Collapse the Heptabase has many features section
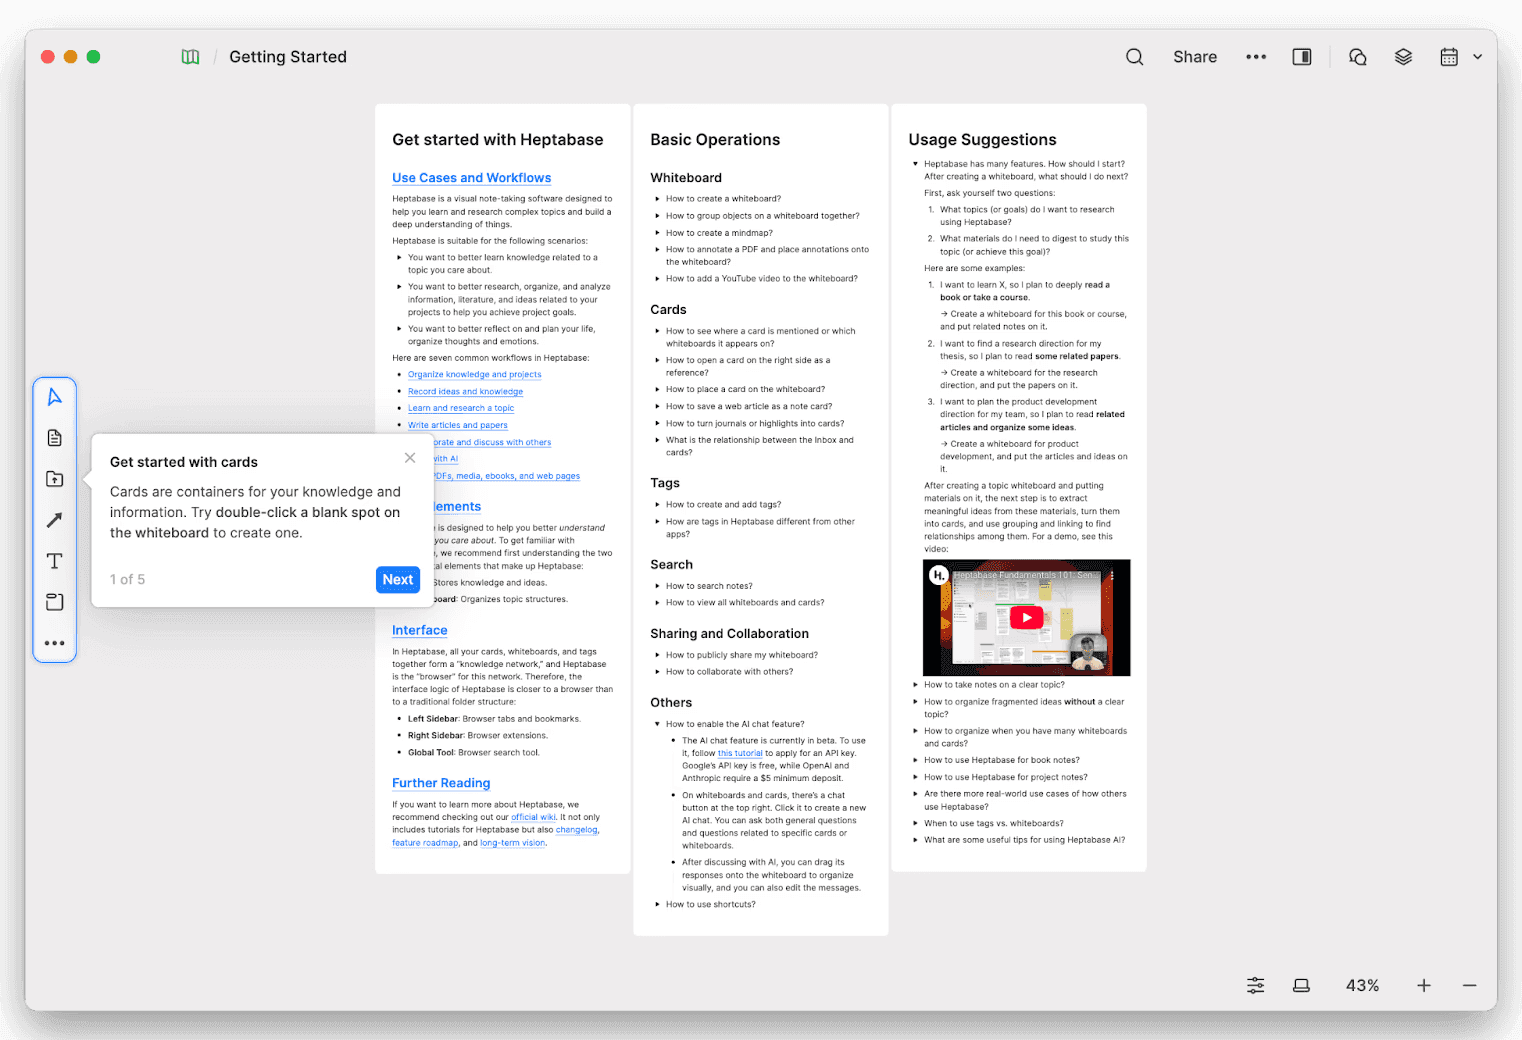The width and height of the screenshot is (1522, 1040). [x=915, y=164]
